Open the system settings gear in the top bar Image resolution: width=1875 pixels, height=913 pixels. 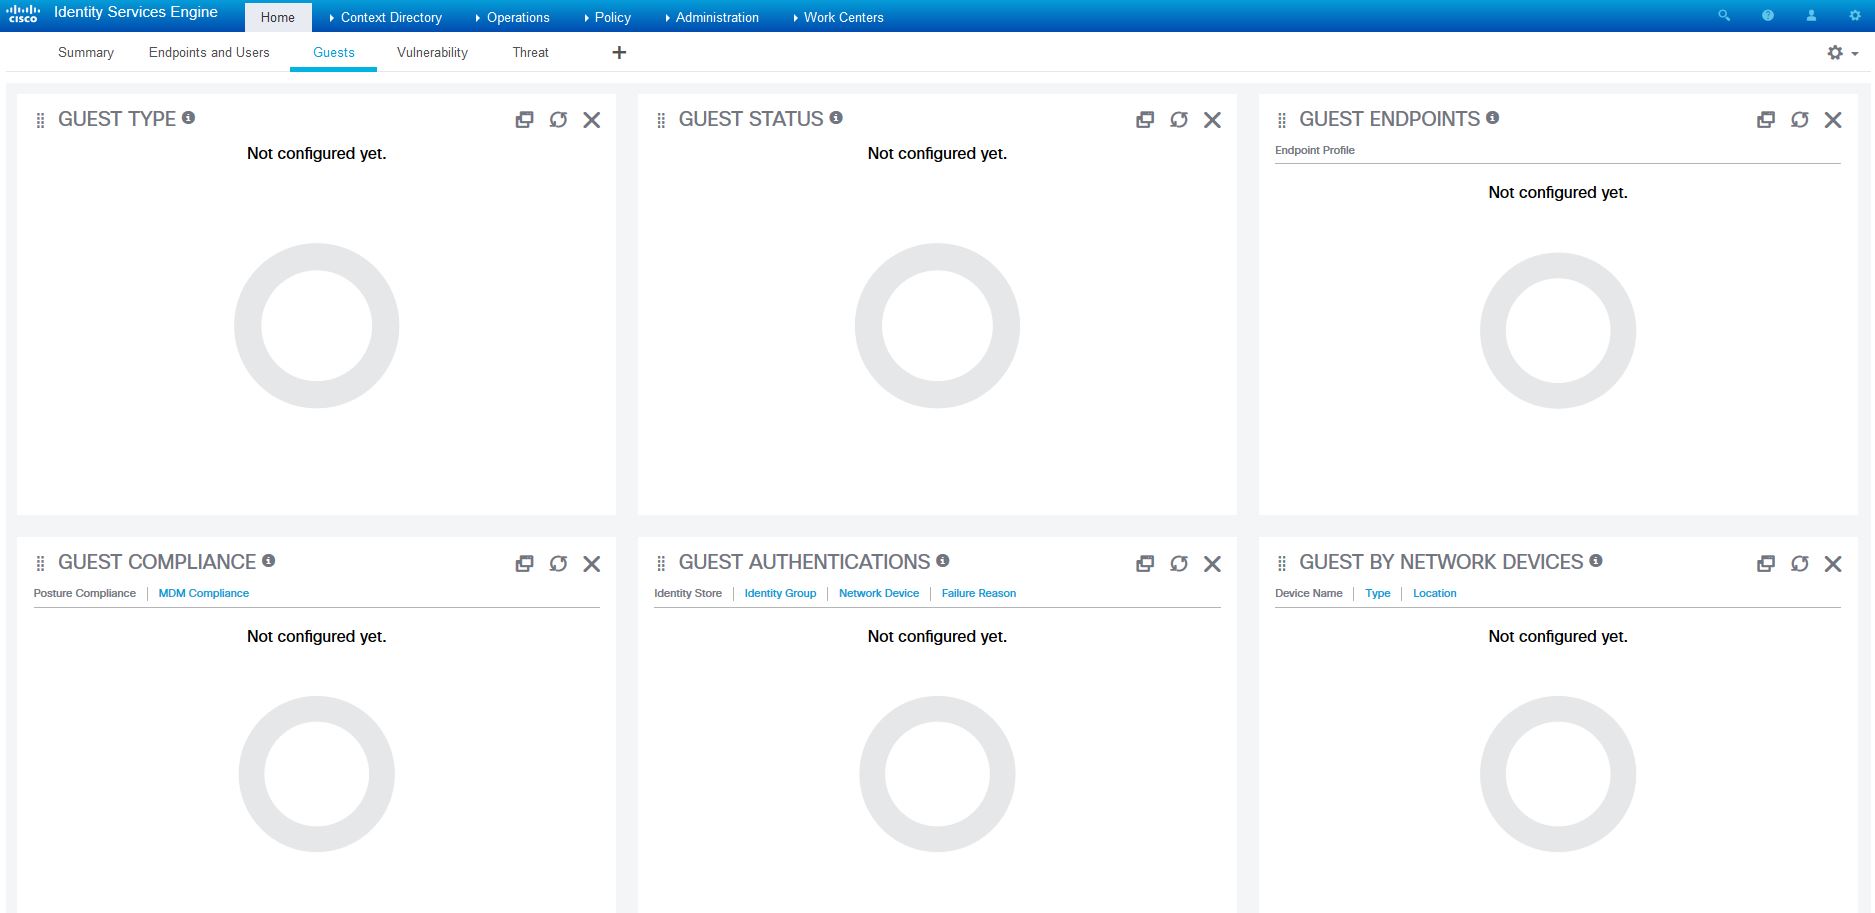[x=1855, y=16]
